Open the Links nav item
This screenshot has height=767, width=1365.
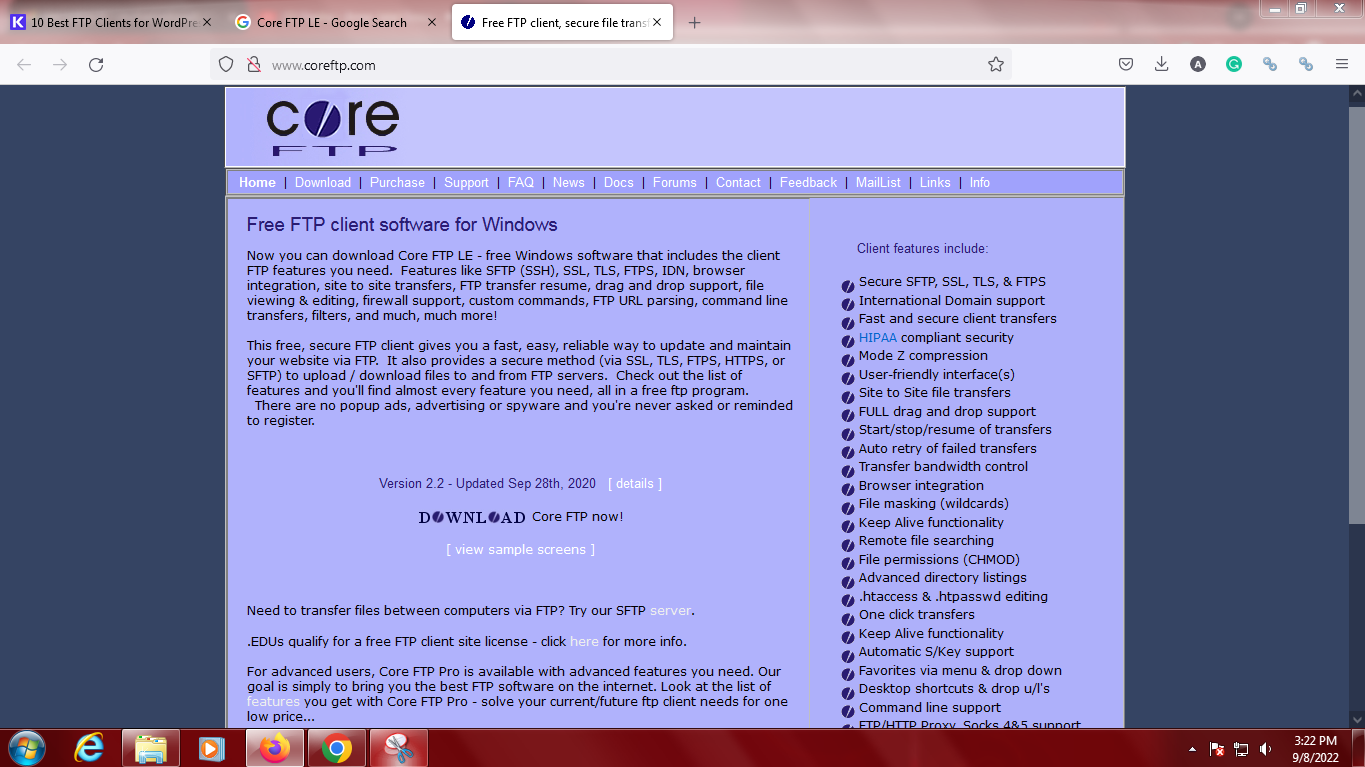click(935, 182)
